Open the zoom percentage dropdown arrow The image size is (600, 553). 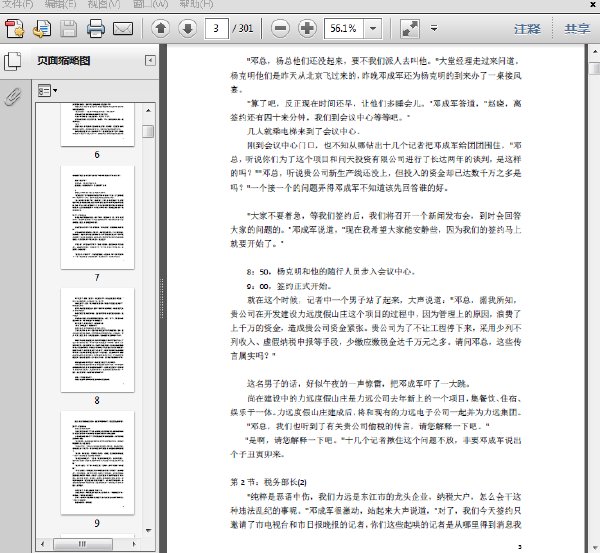(373, 29)
